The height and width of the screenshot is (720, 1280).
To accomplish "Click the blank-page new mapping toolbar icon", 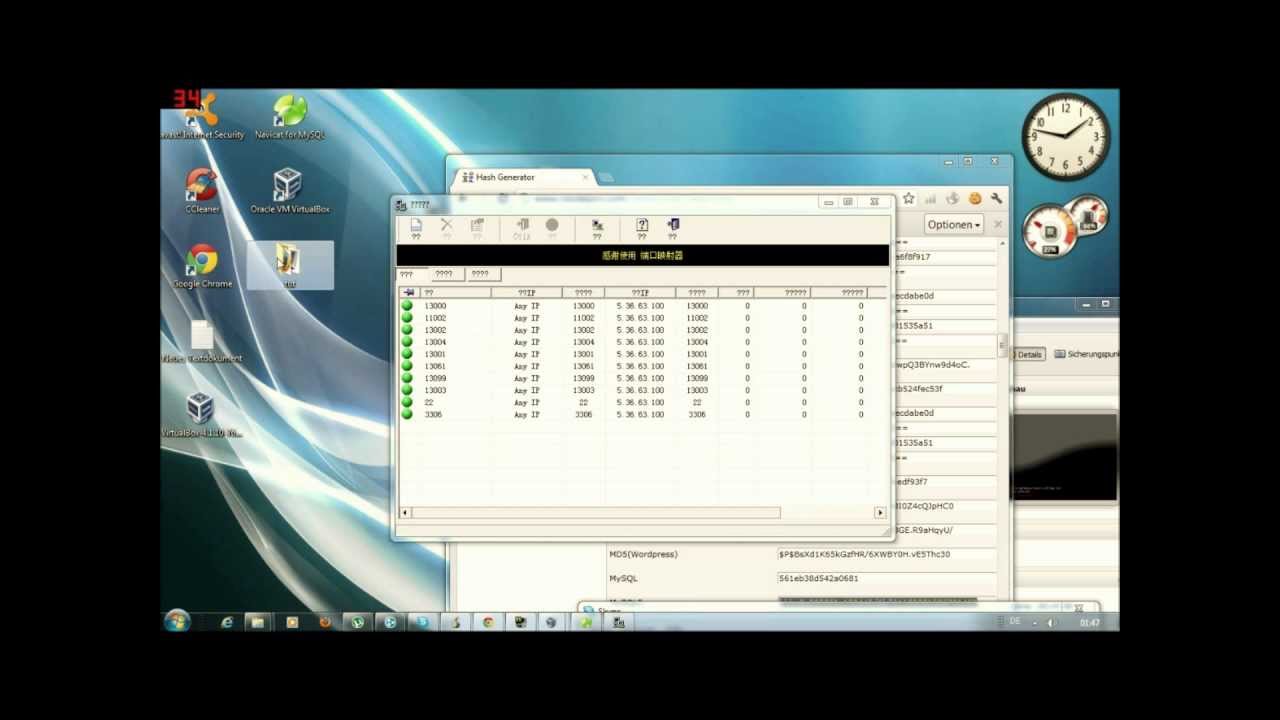I will click(x=416, y=225).
